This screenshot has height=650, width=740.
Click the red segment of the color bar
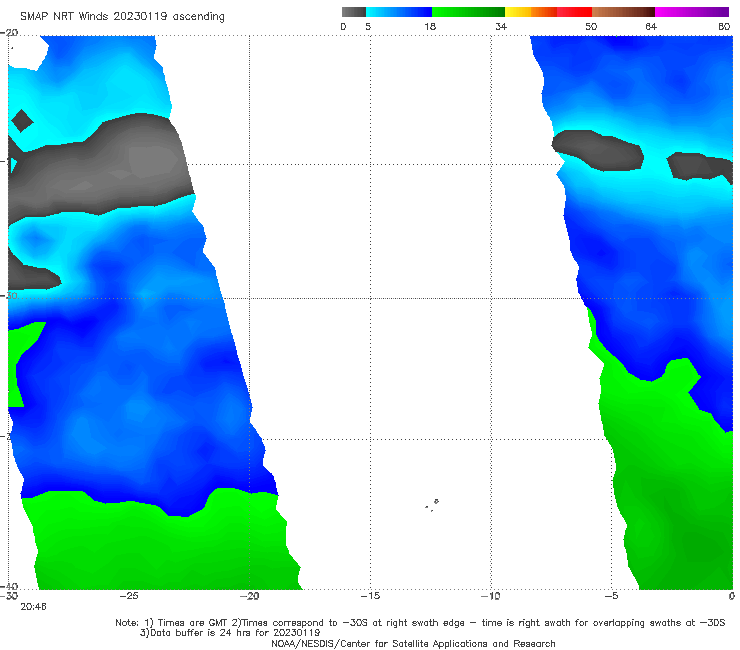[574, 12]
